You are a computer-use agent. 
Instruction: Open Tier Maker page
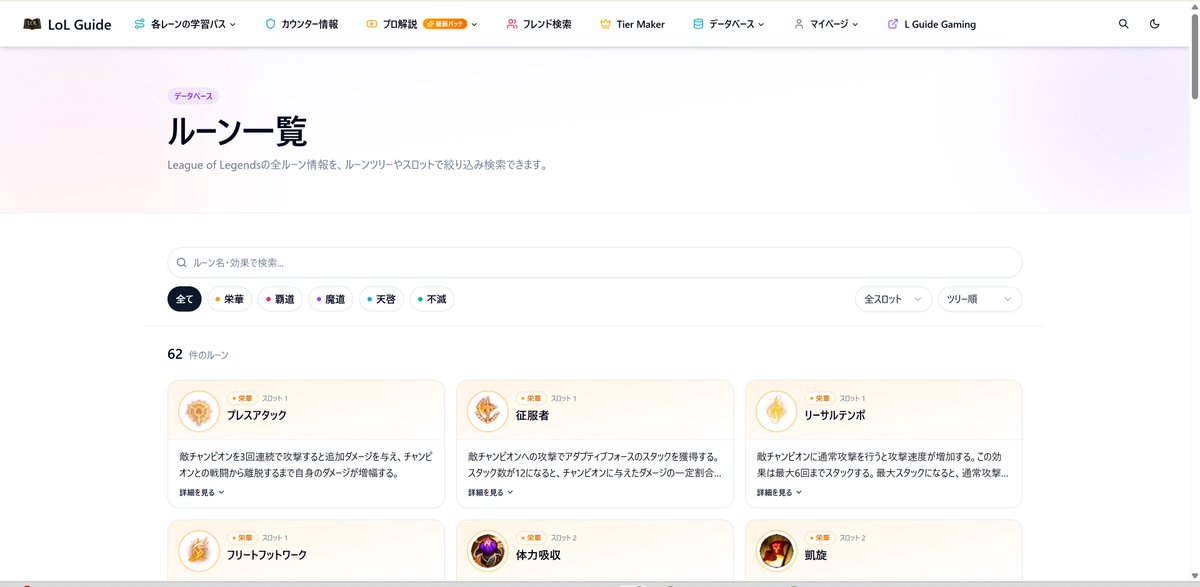[x=632, y=24]
